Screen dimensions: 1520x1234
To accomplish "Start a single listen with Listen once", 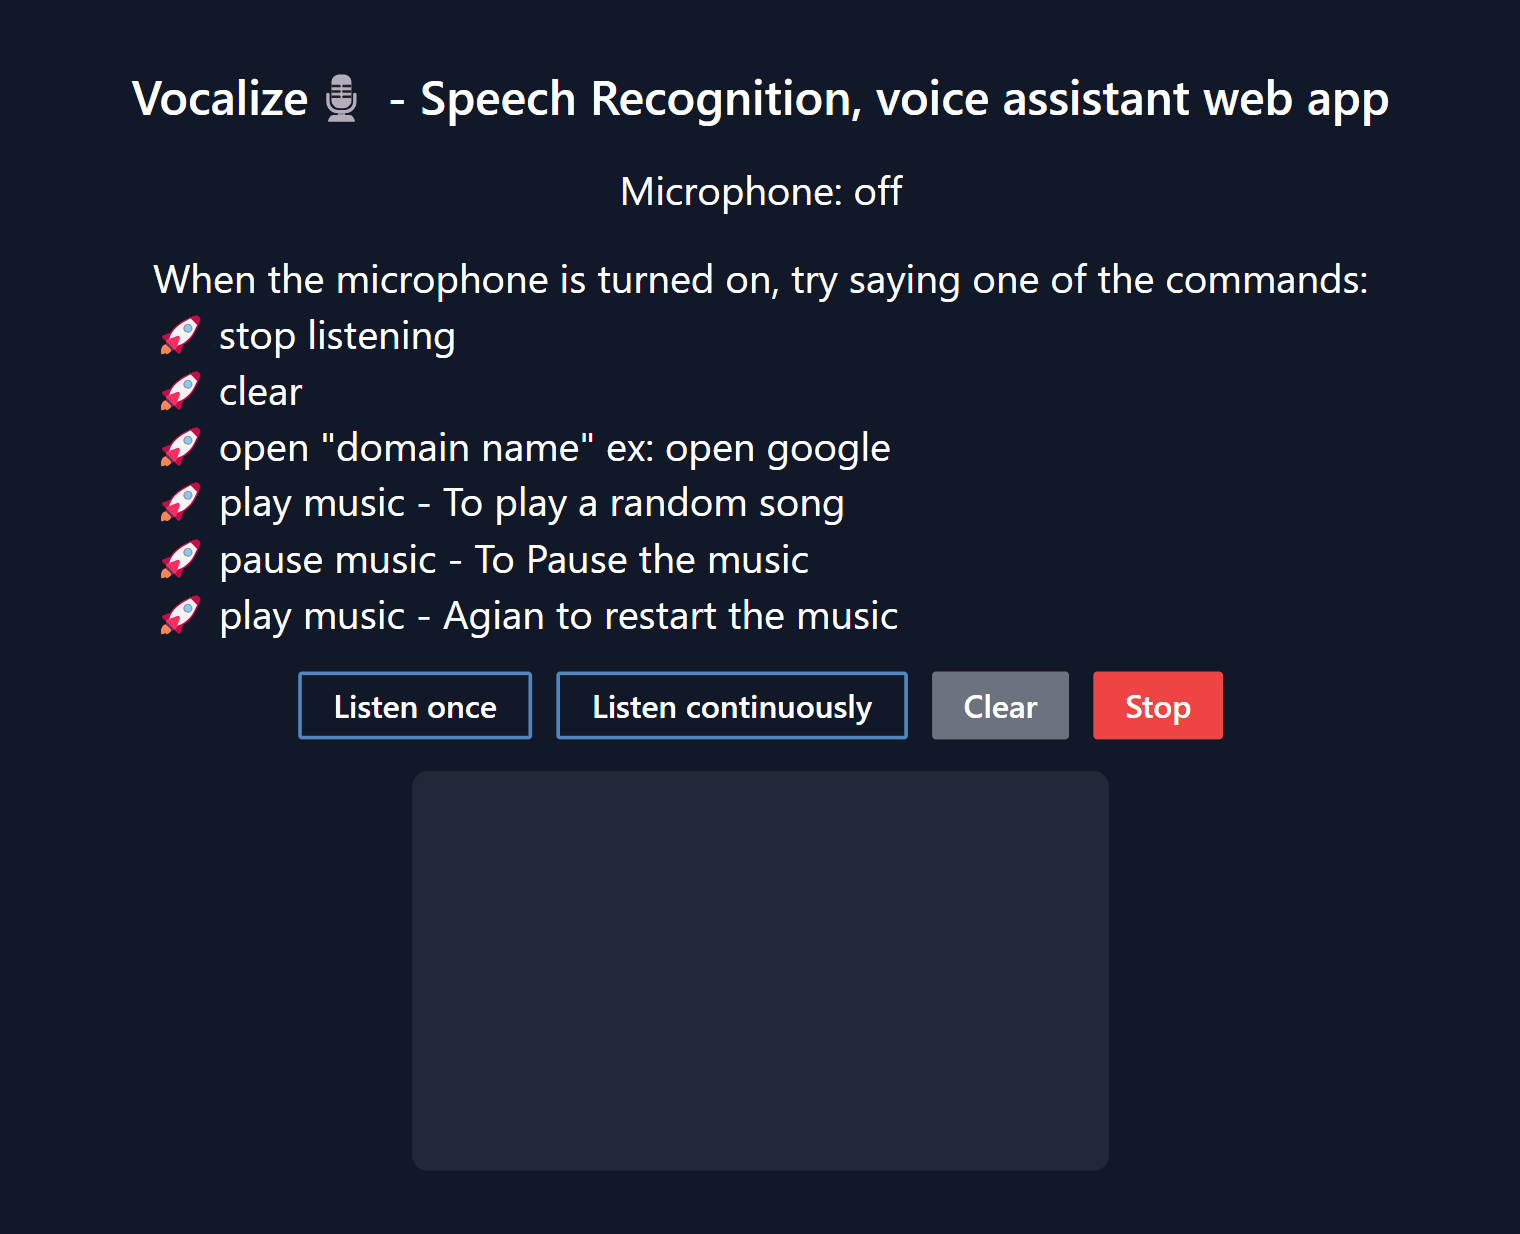I will 415,706.
